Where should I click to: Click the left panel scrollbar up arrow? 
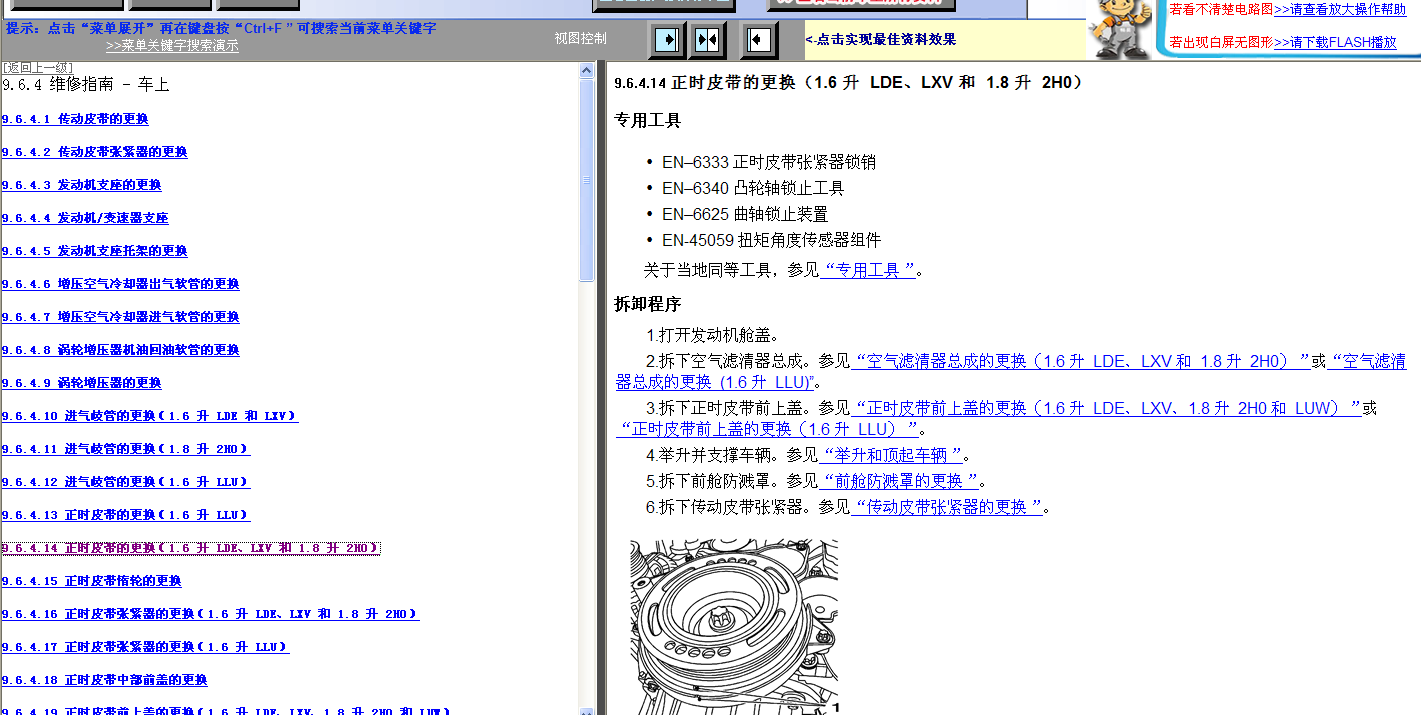[588, 71]
